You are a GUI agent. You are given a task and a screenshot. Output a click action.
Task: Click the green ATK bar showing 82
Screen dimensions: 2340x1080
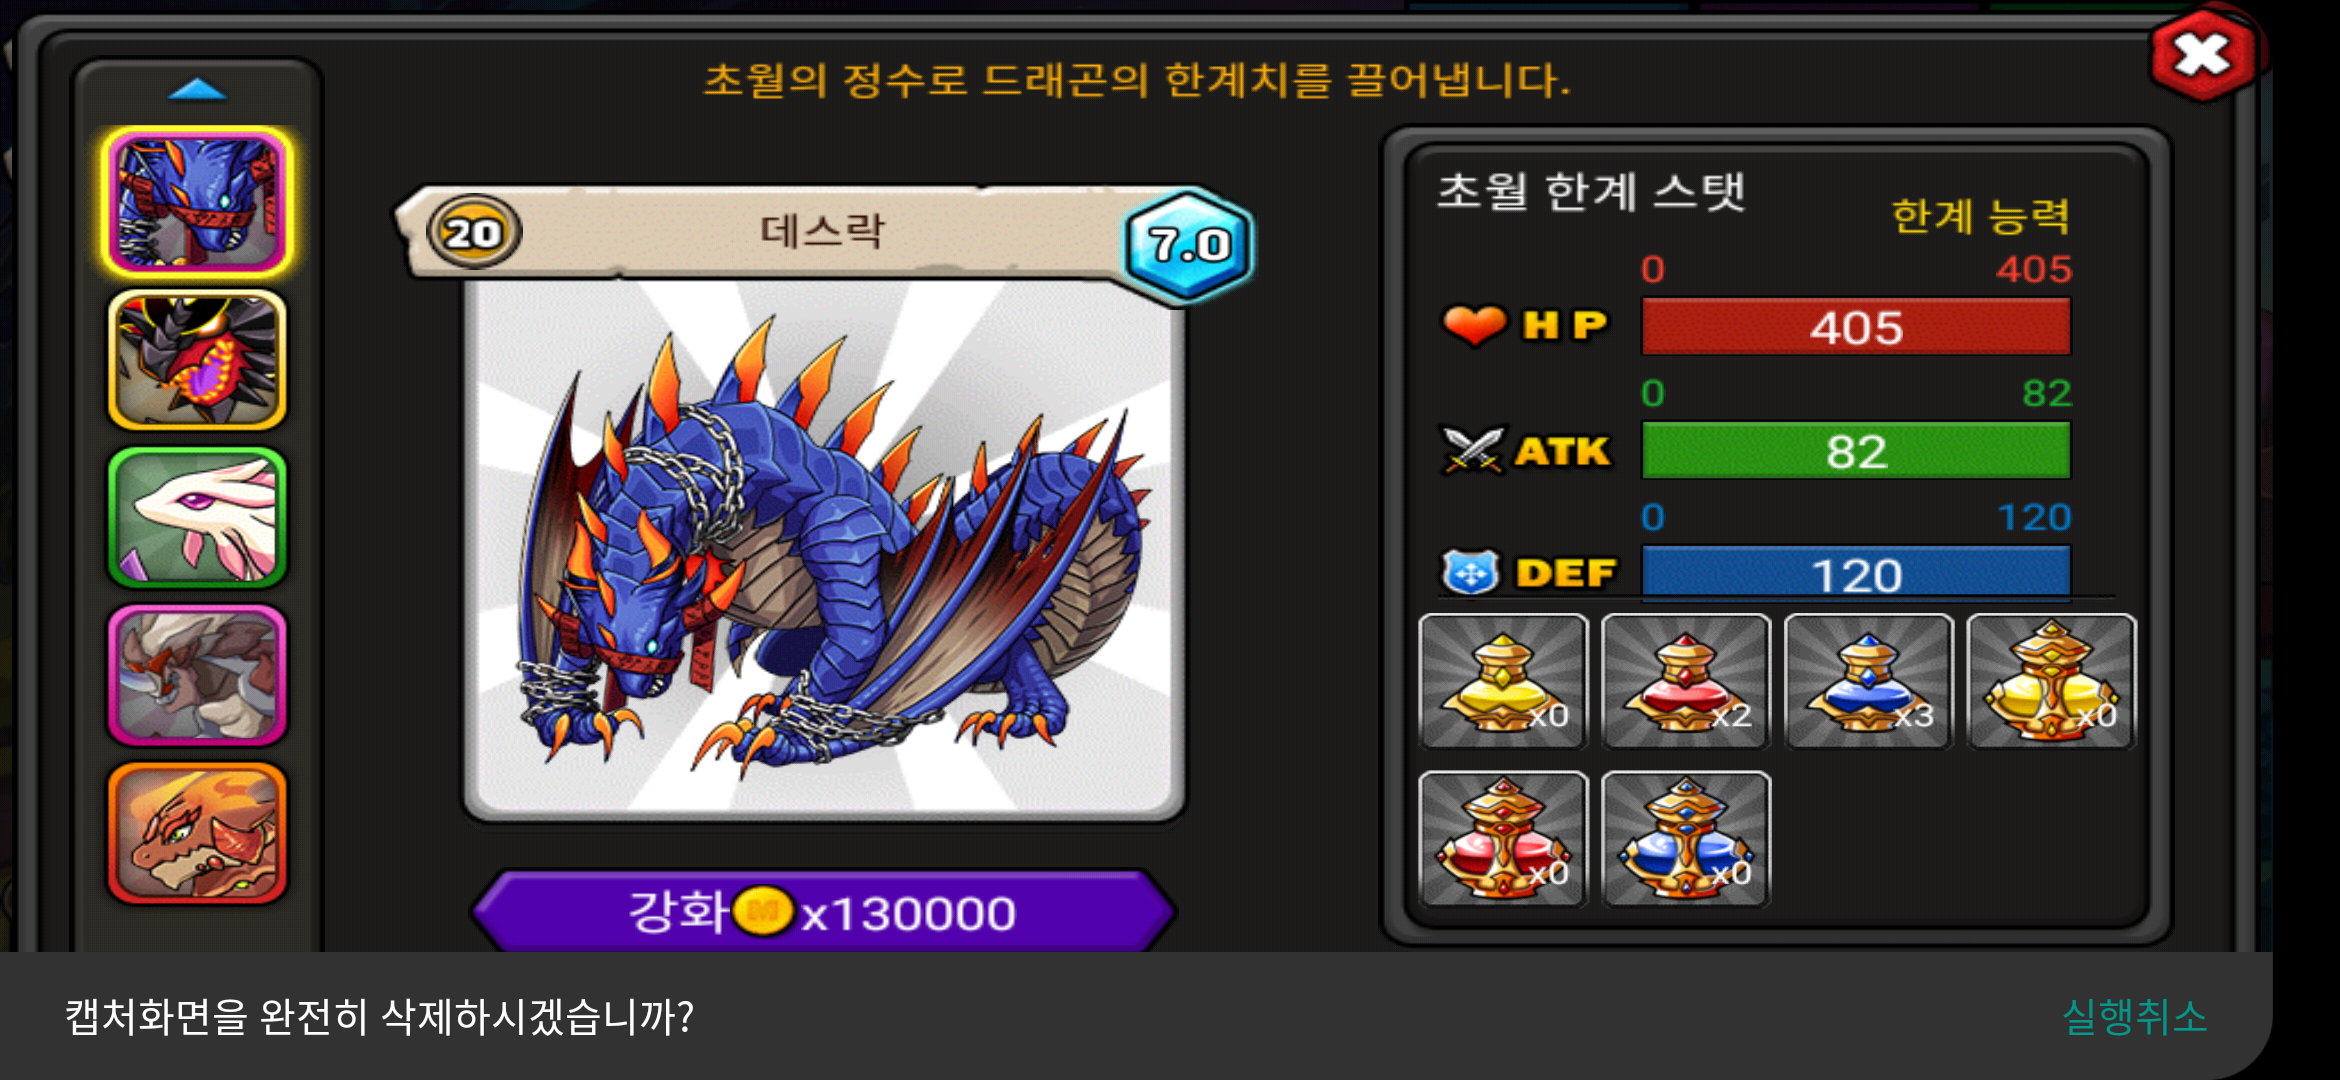tap(1856, 450)
